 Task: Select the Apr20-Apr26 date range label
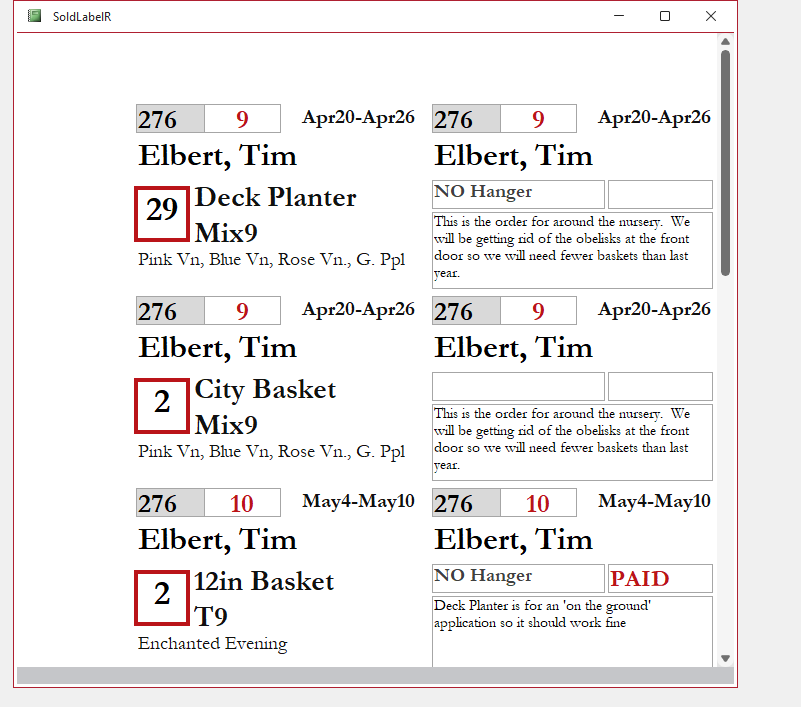pyautogui.click(x=358, y=117)
